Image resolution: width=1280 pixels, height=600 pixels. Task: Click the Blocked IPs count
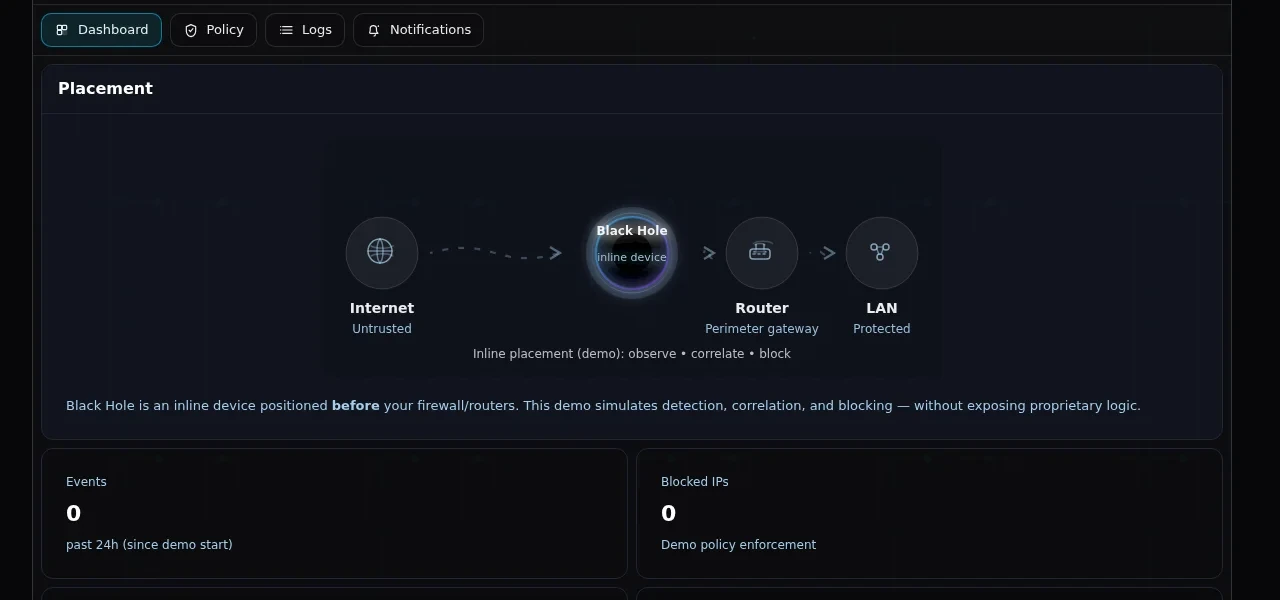point(668,513)
